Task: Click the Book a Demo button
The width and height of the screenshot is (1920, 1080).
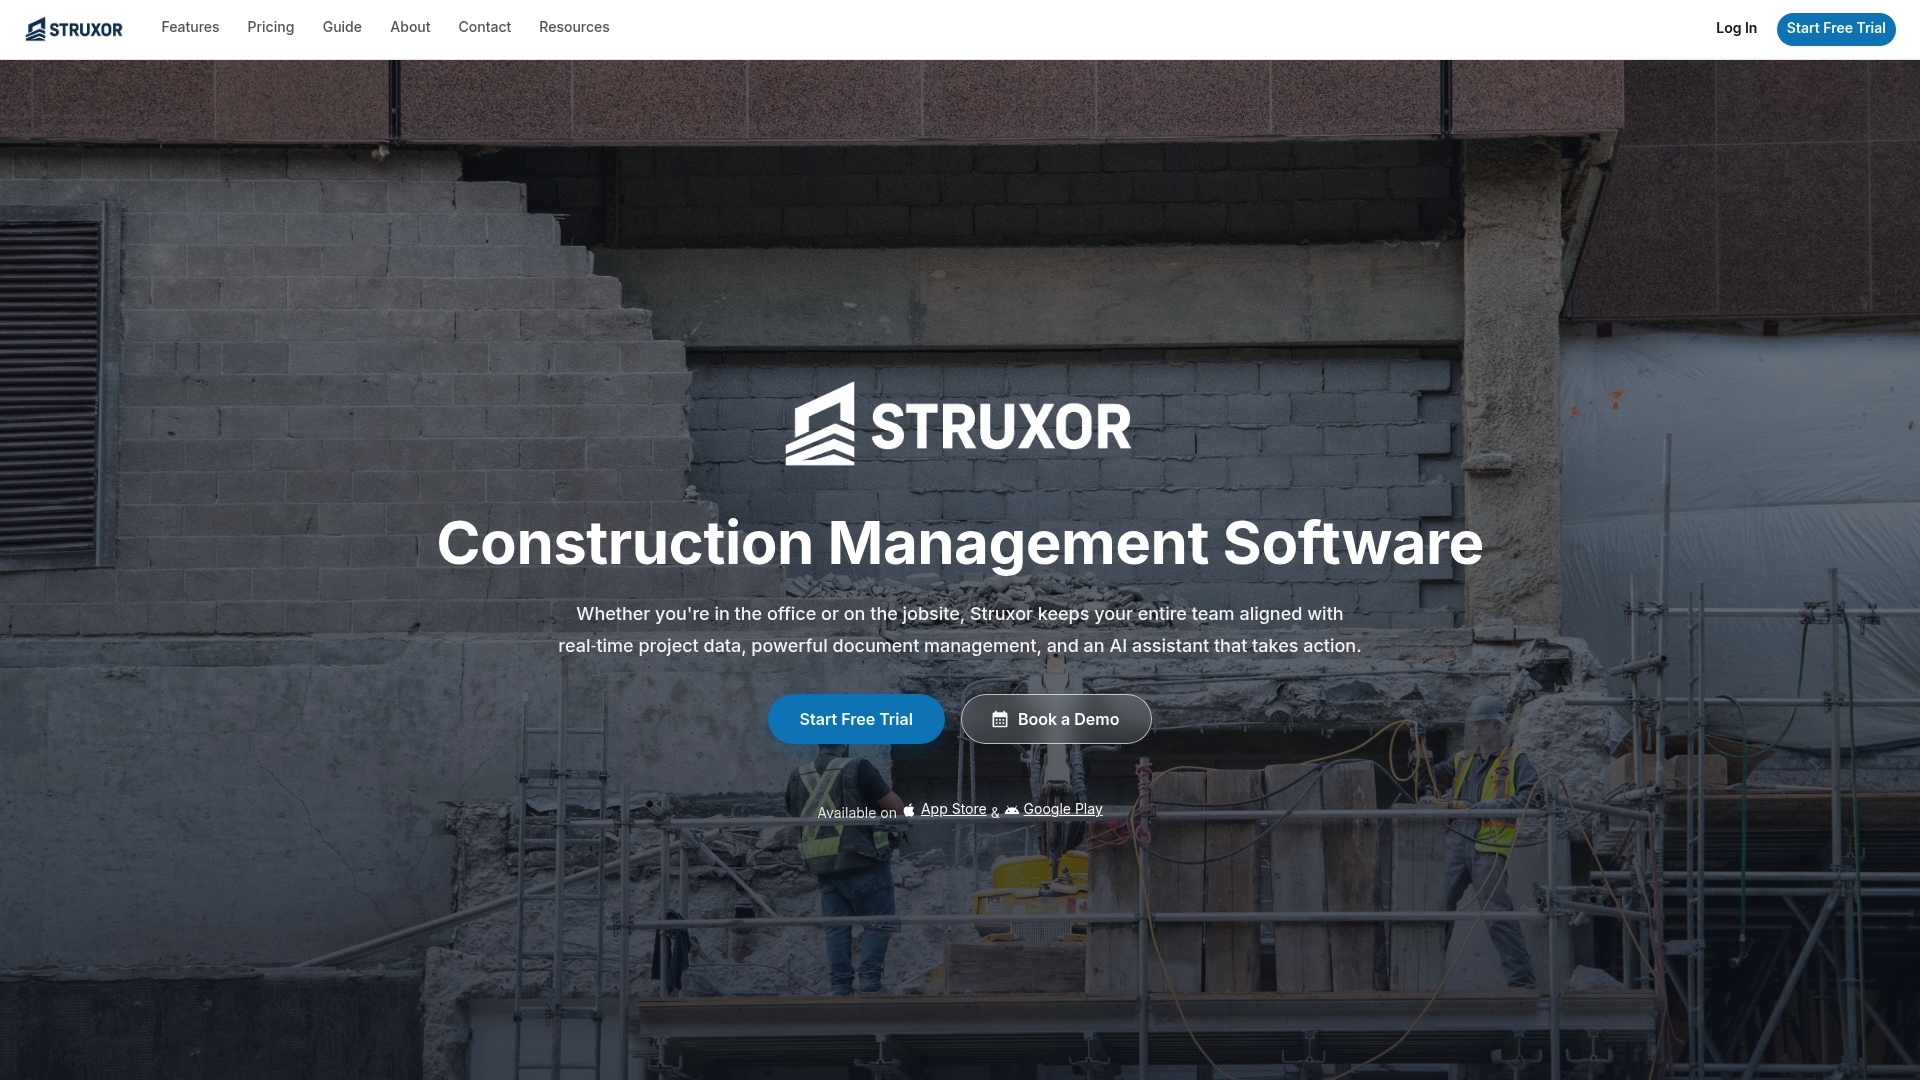Action: point(1056,719)
